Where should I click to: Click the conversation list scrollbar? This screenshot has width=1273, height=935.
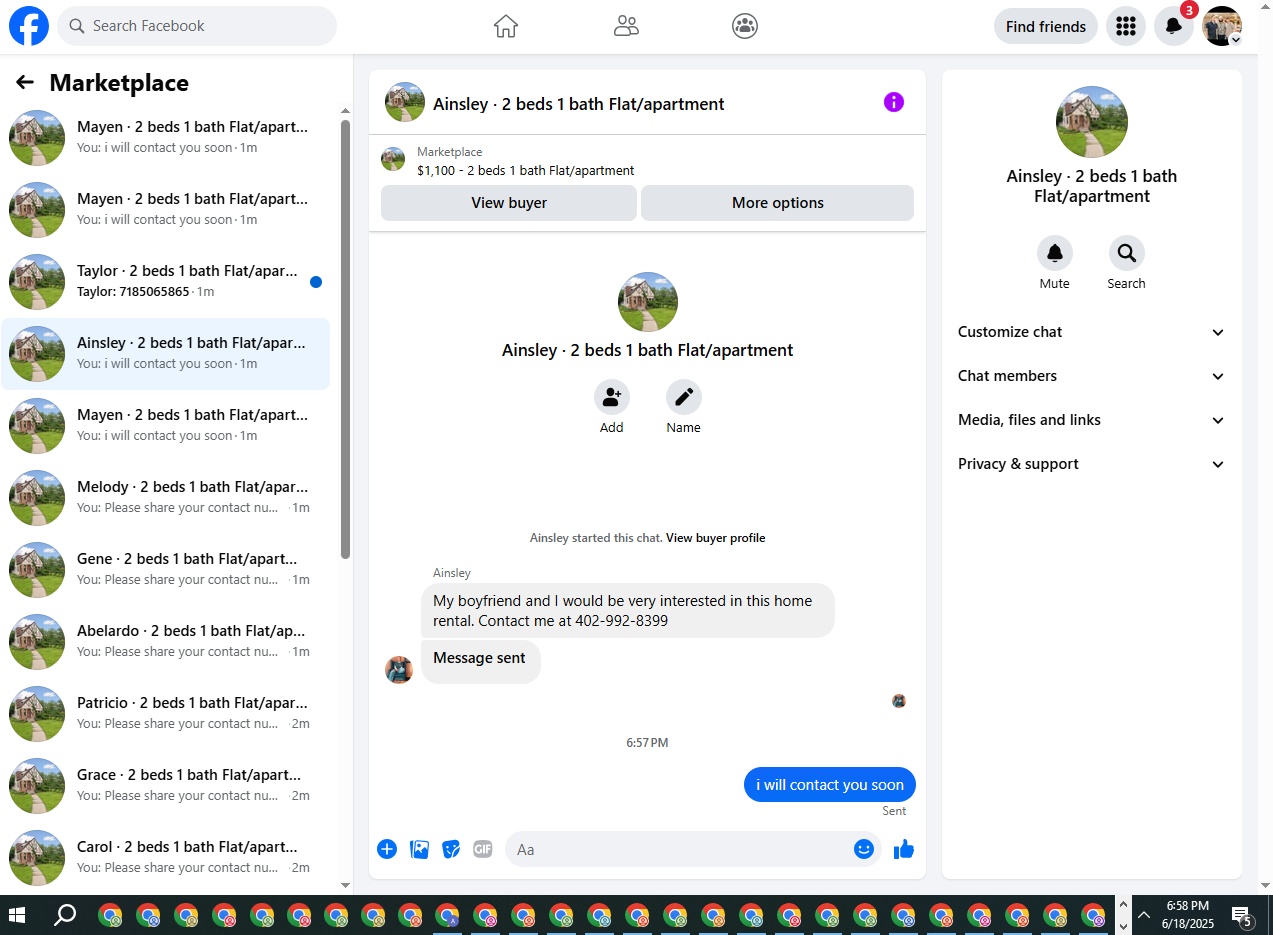(x=345, y=340)
